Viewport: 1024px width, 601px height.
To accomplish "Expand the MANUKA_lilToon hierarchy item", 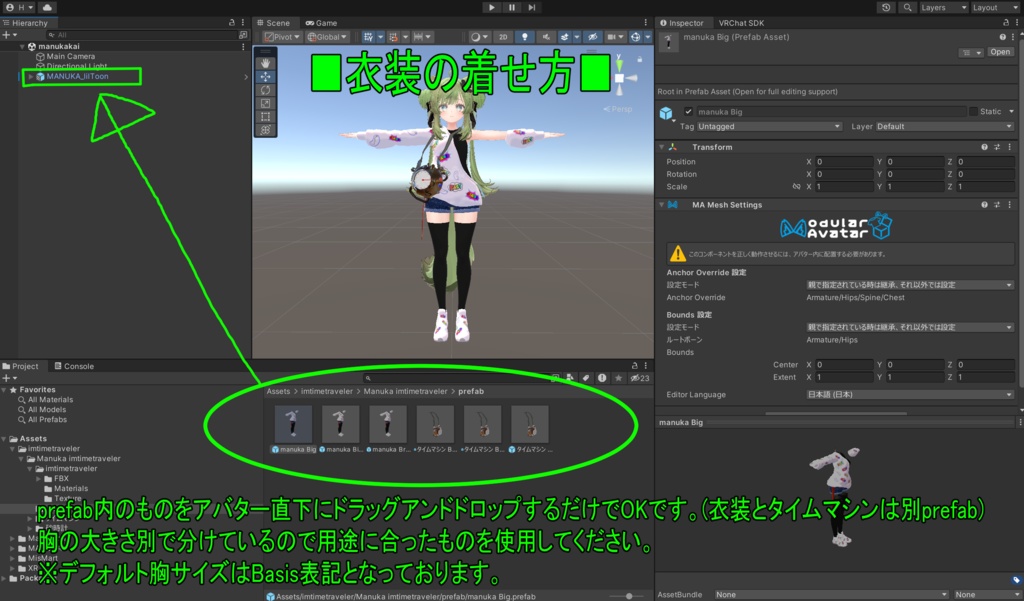I will click(30, 76).
